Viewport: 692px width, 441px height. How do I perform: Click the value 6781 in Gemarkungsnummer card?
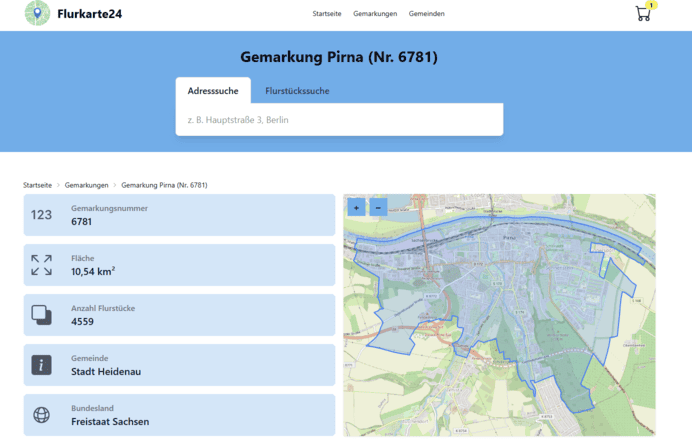point(82,222)
